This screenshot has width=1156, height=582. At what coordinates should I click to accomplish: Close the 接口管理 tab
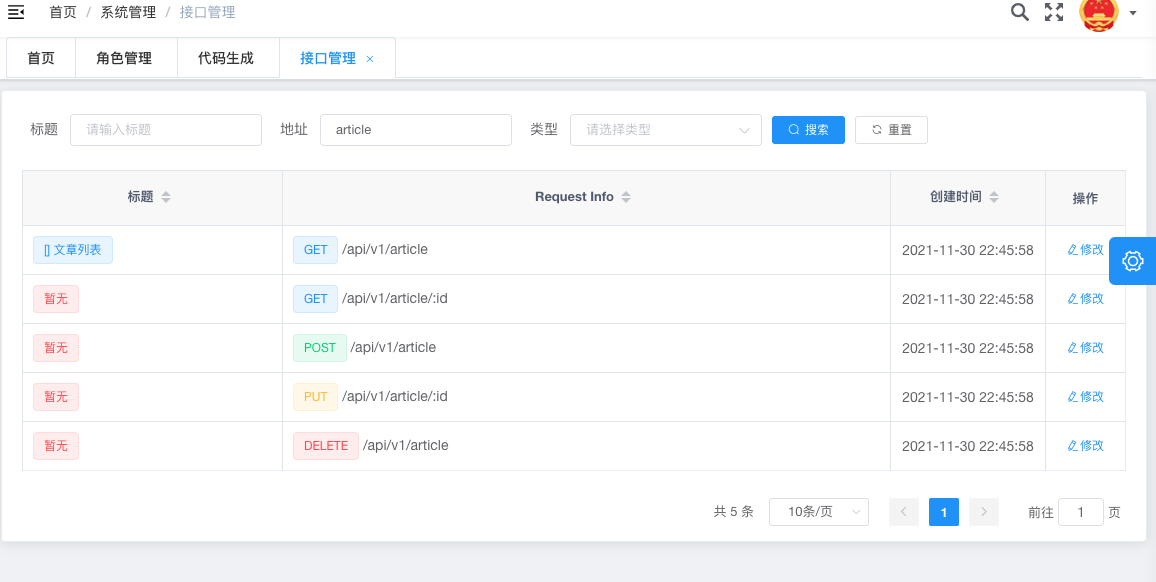click(x=370, y=58)
